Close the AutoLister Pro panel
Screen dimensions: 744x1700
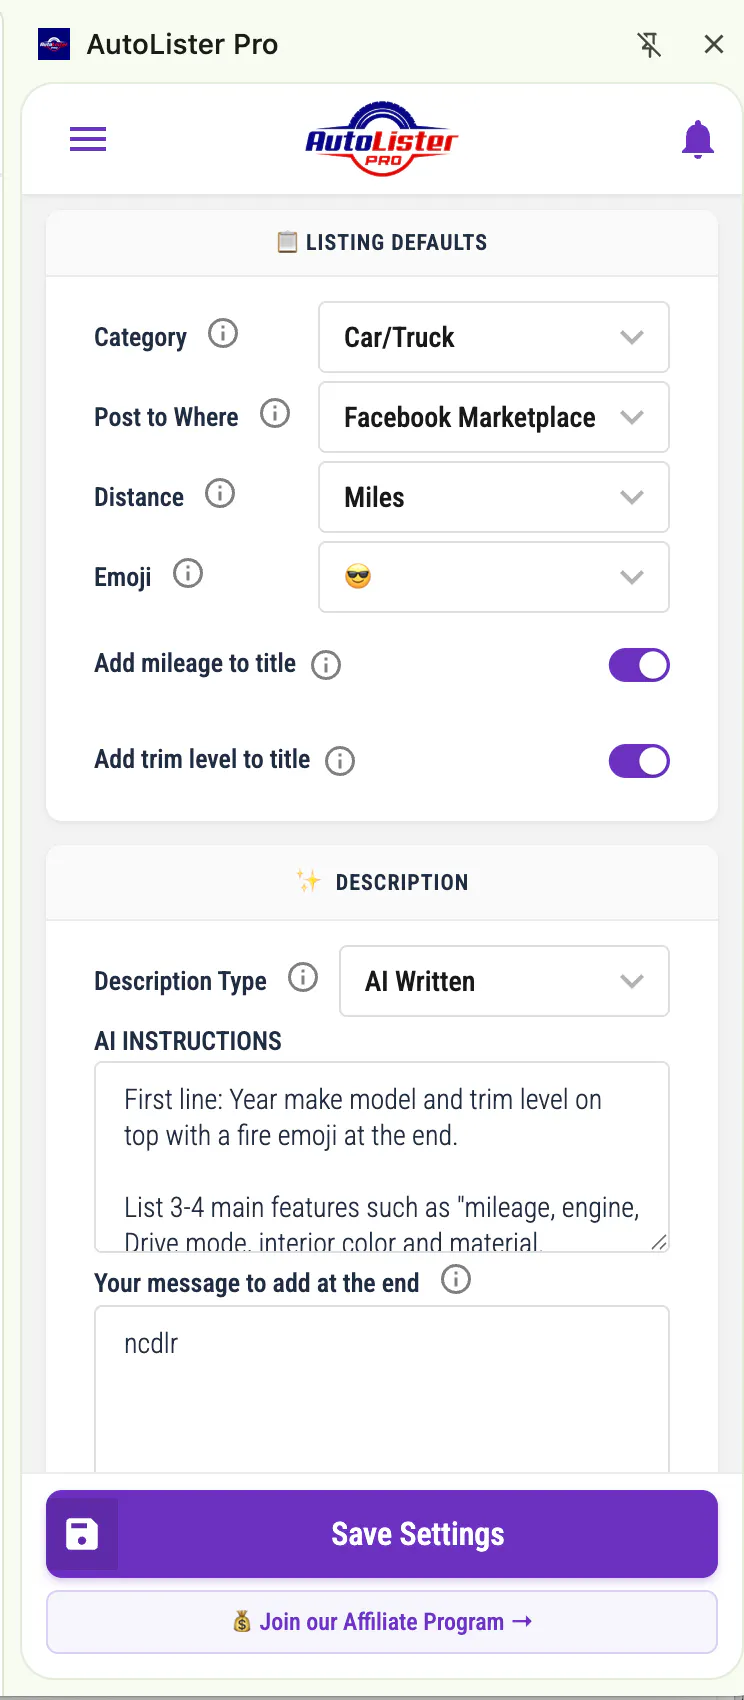coord(714,44)
